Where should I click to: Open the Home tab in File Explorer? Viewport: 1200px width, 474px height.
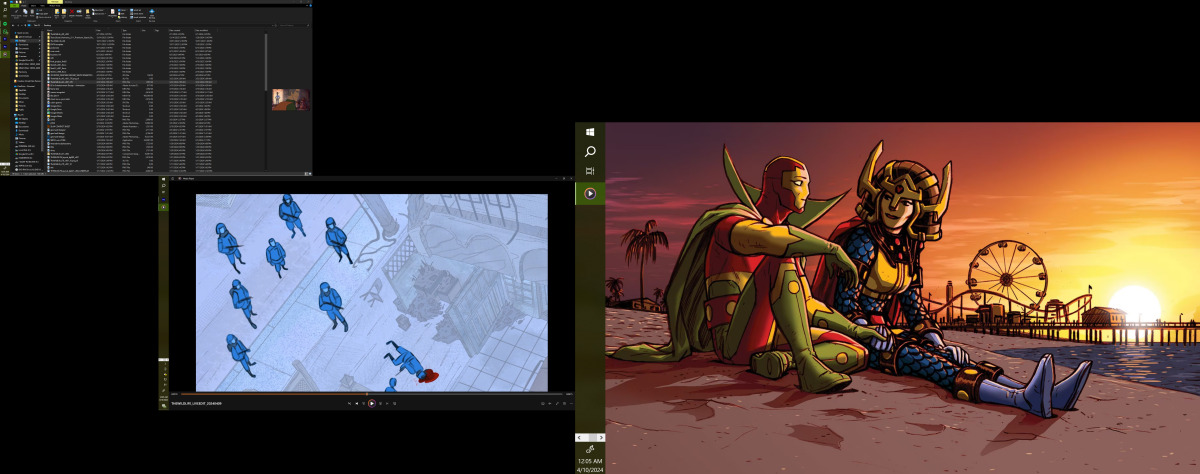24,6
